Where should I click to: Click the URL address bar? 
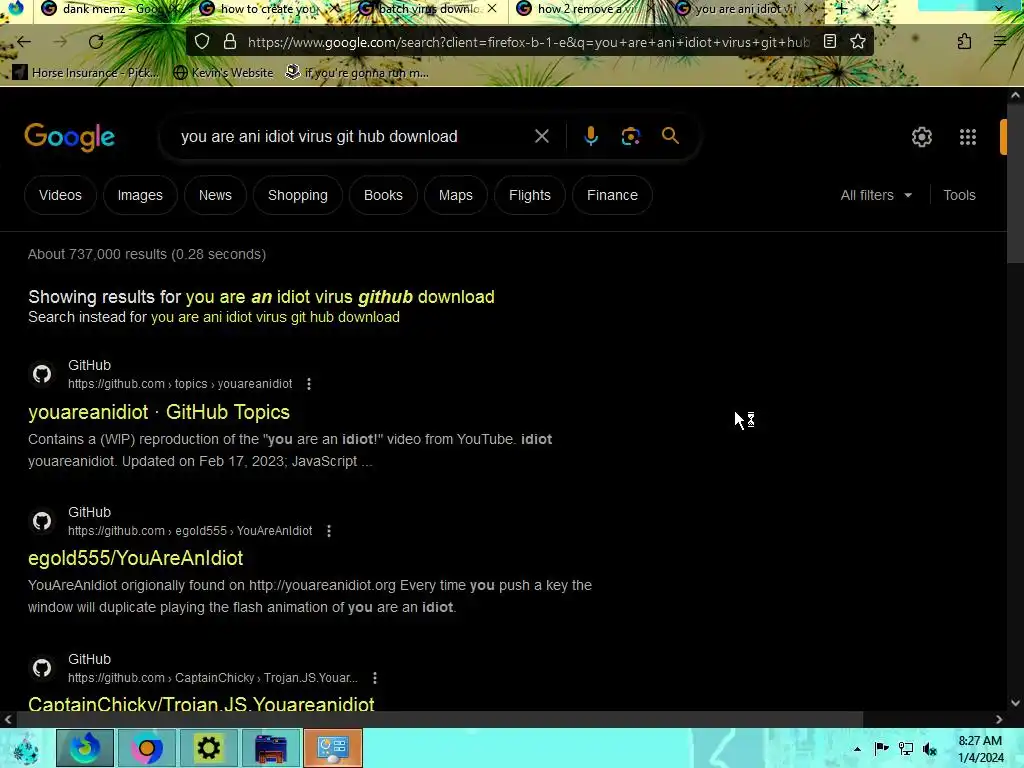pos(528,42)
